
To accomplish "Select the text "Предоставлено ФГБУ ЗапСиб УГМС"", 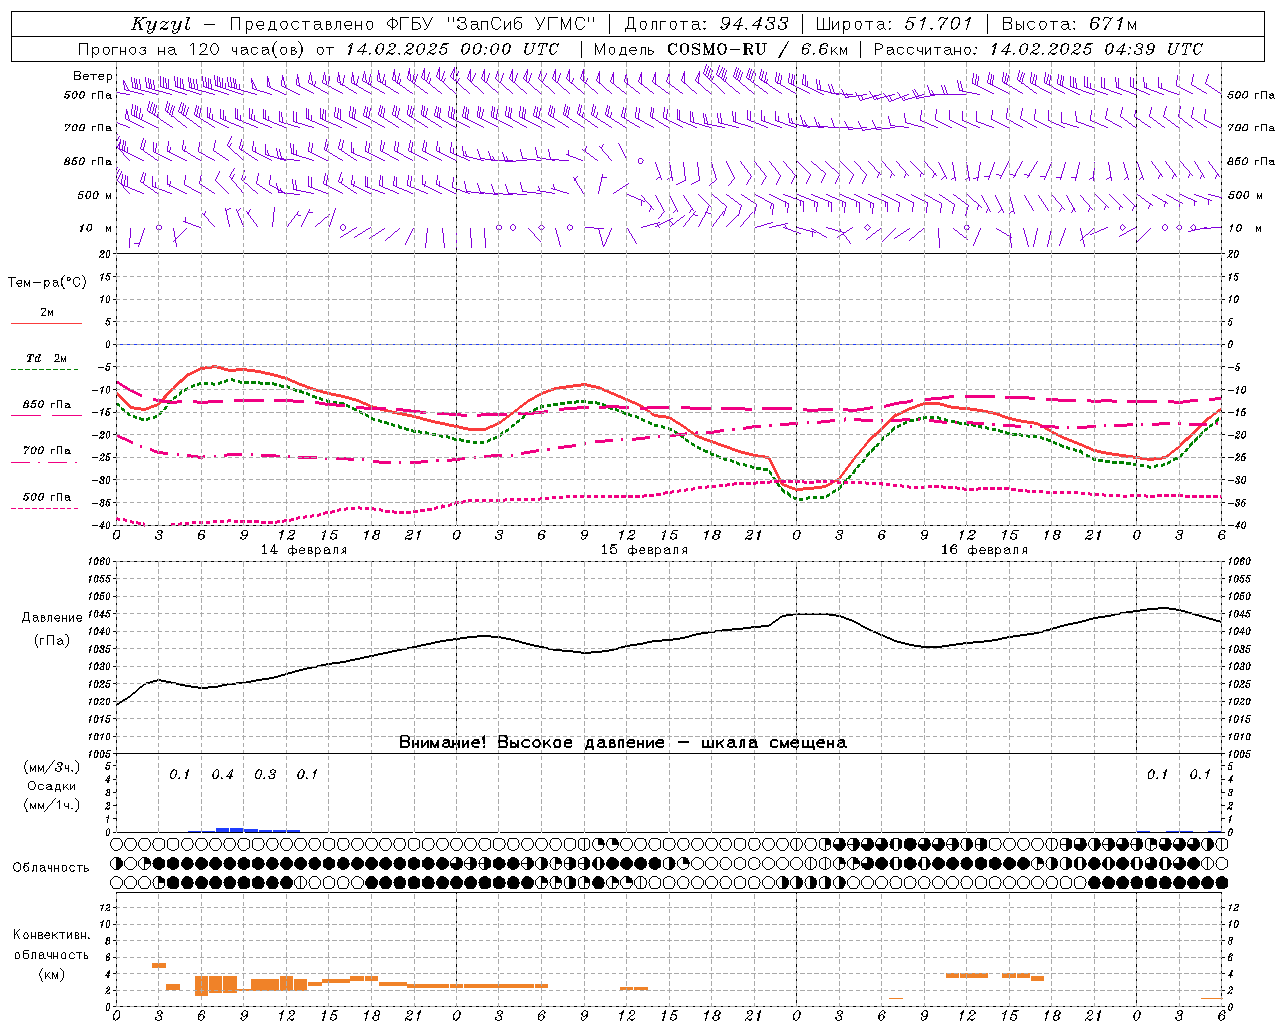I will [x=413, y=24].
